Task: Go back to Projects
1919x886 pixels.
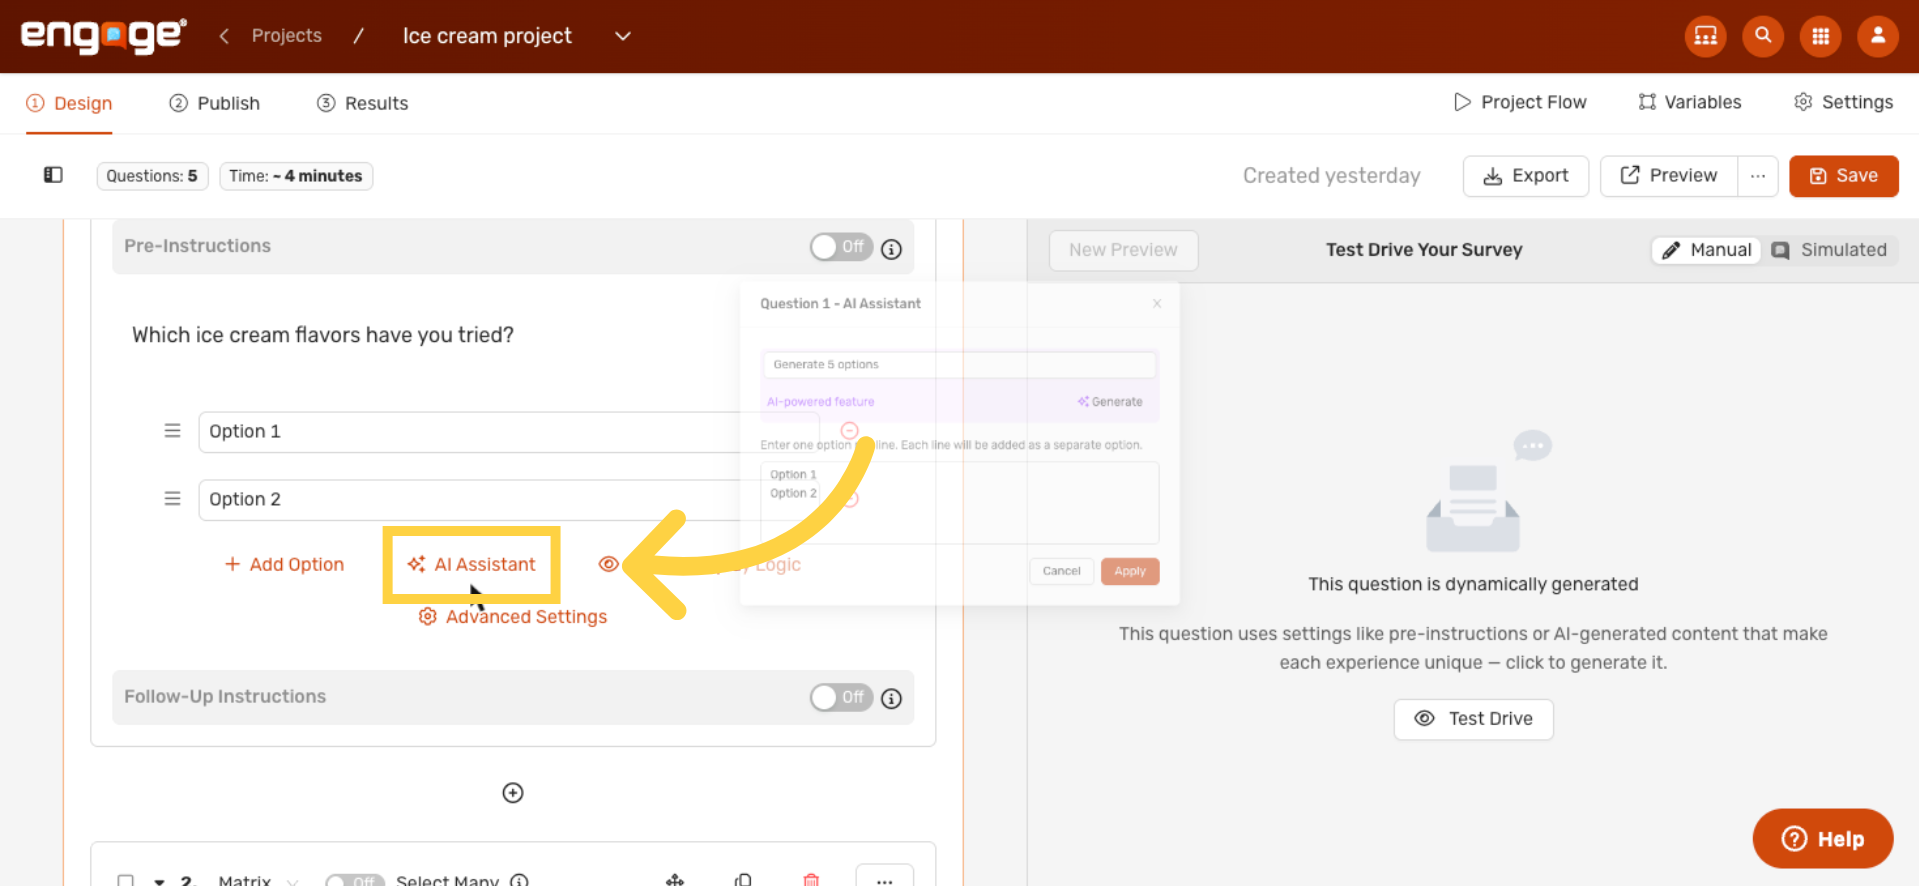Action: point(287,36)
